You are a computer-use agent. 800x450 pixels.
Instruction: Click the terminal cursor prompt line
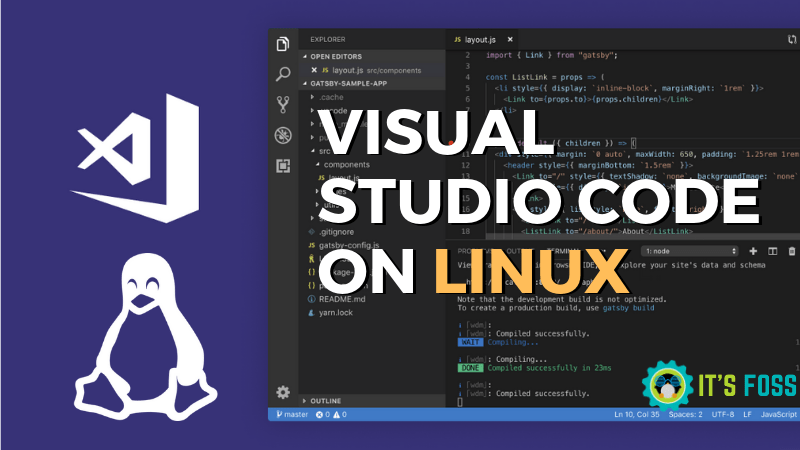[460, 402]
